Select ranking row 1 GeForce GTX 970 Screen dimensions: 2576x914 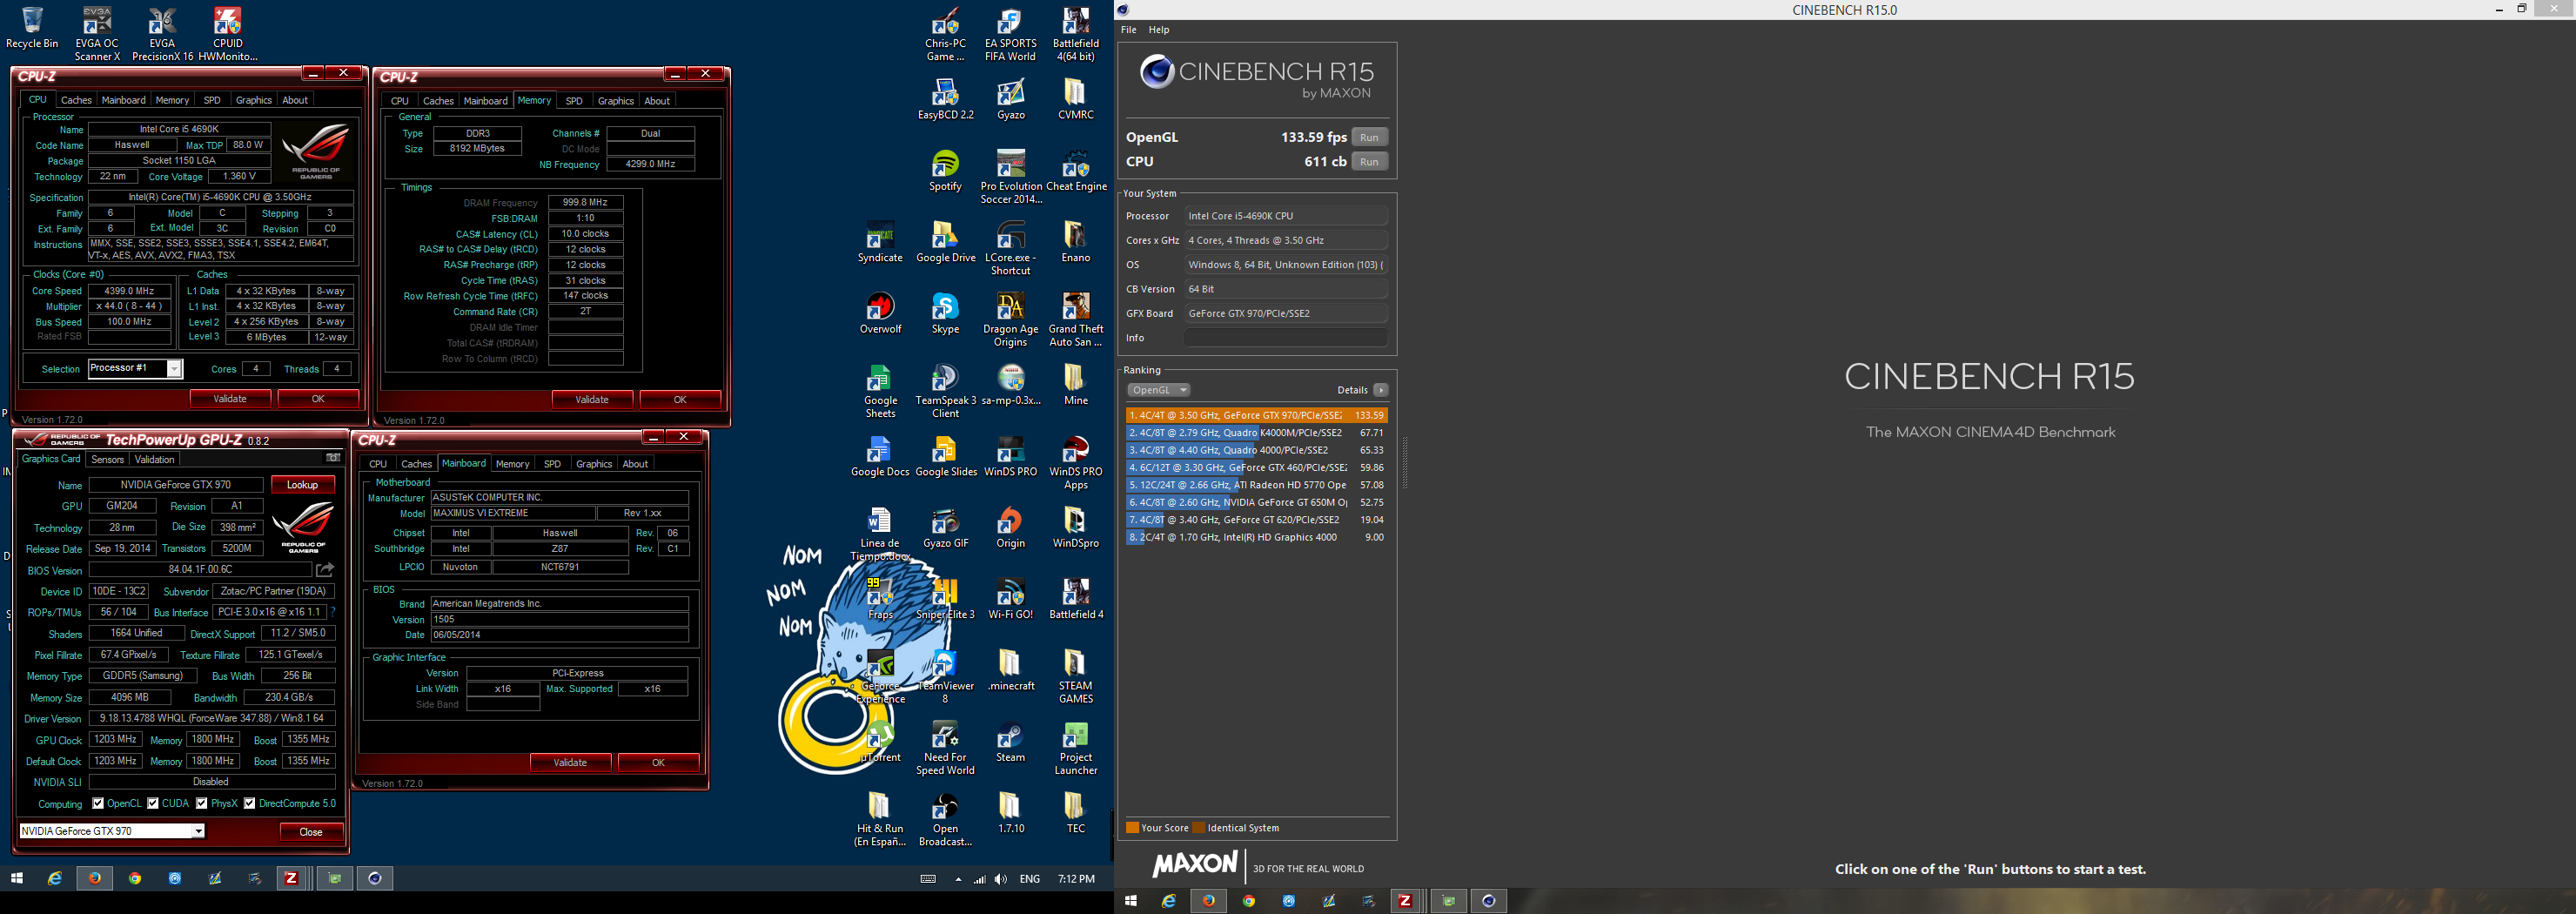pos(1256,415)
